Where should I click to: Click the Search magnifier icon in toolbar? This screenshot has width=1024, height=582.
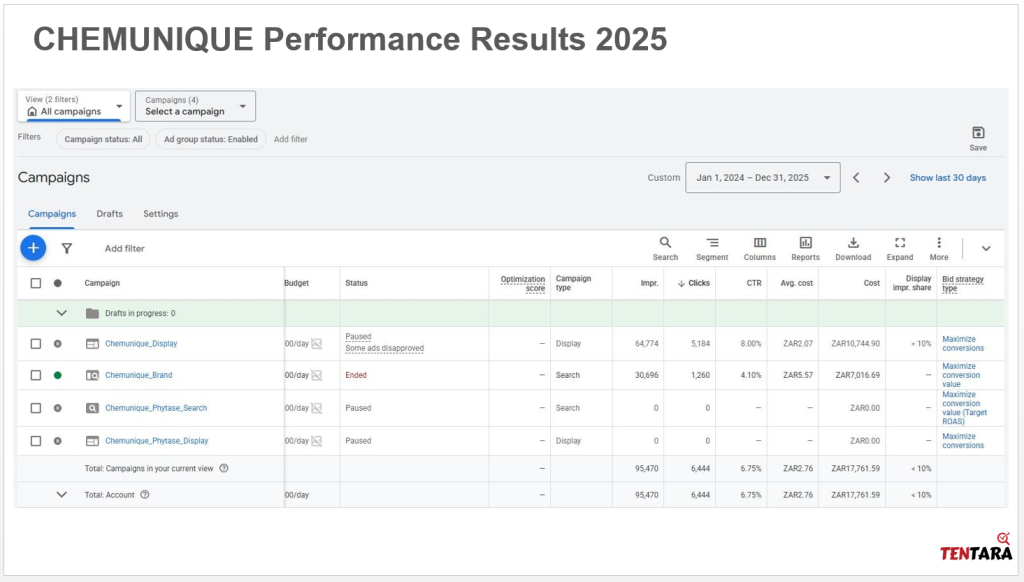[665, 243]
